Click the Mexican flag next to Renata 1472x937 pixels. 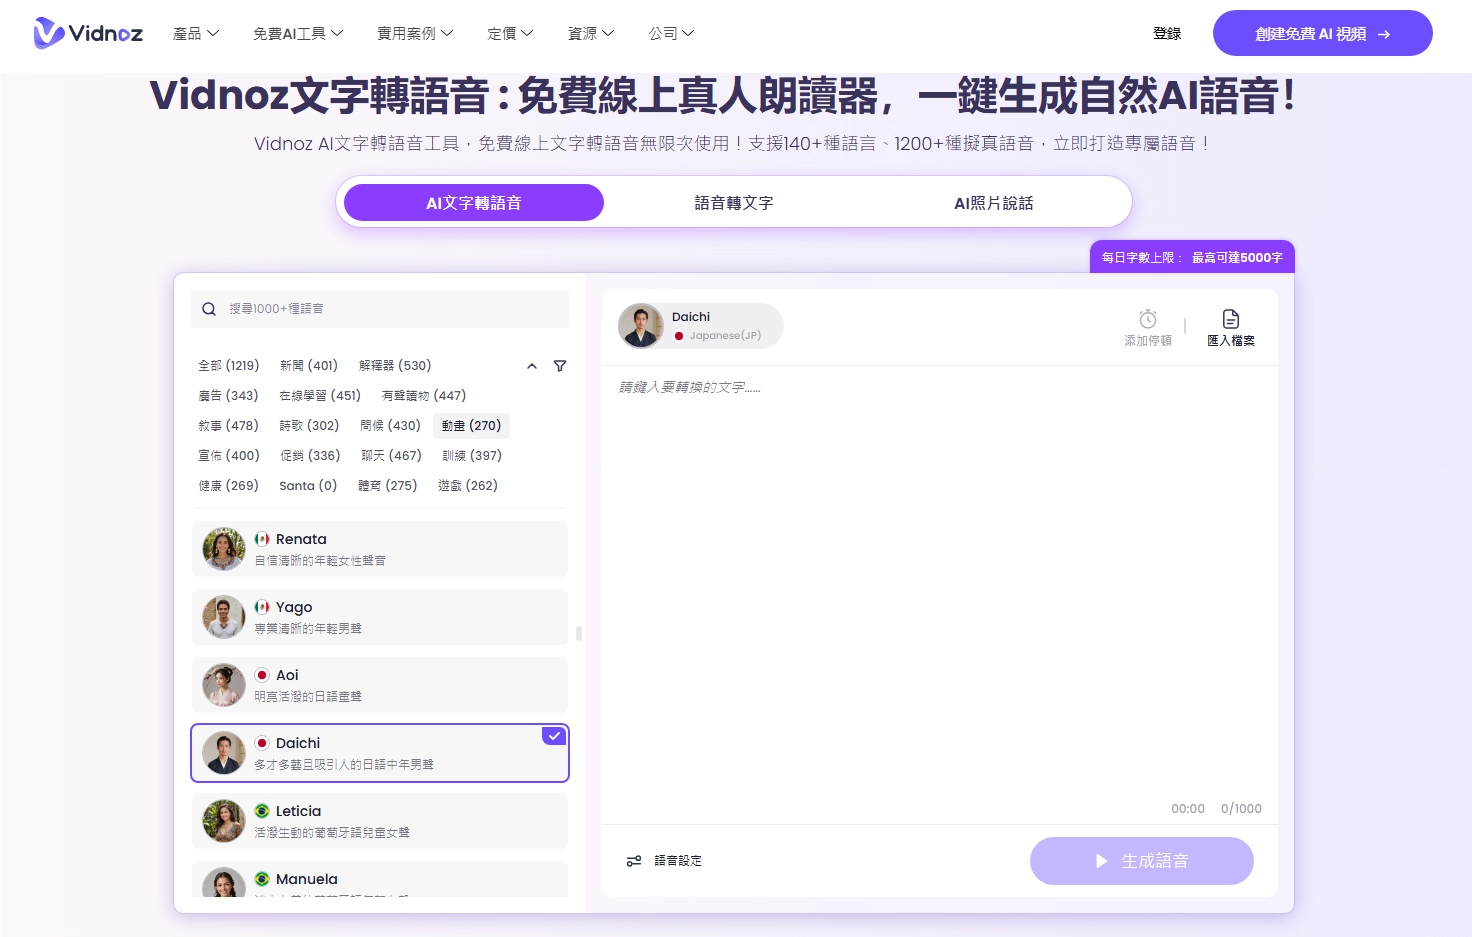tap(262, 539)
